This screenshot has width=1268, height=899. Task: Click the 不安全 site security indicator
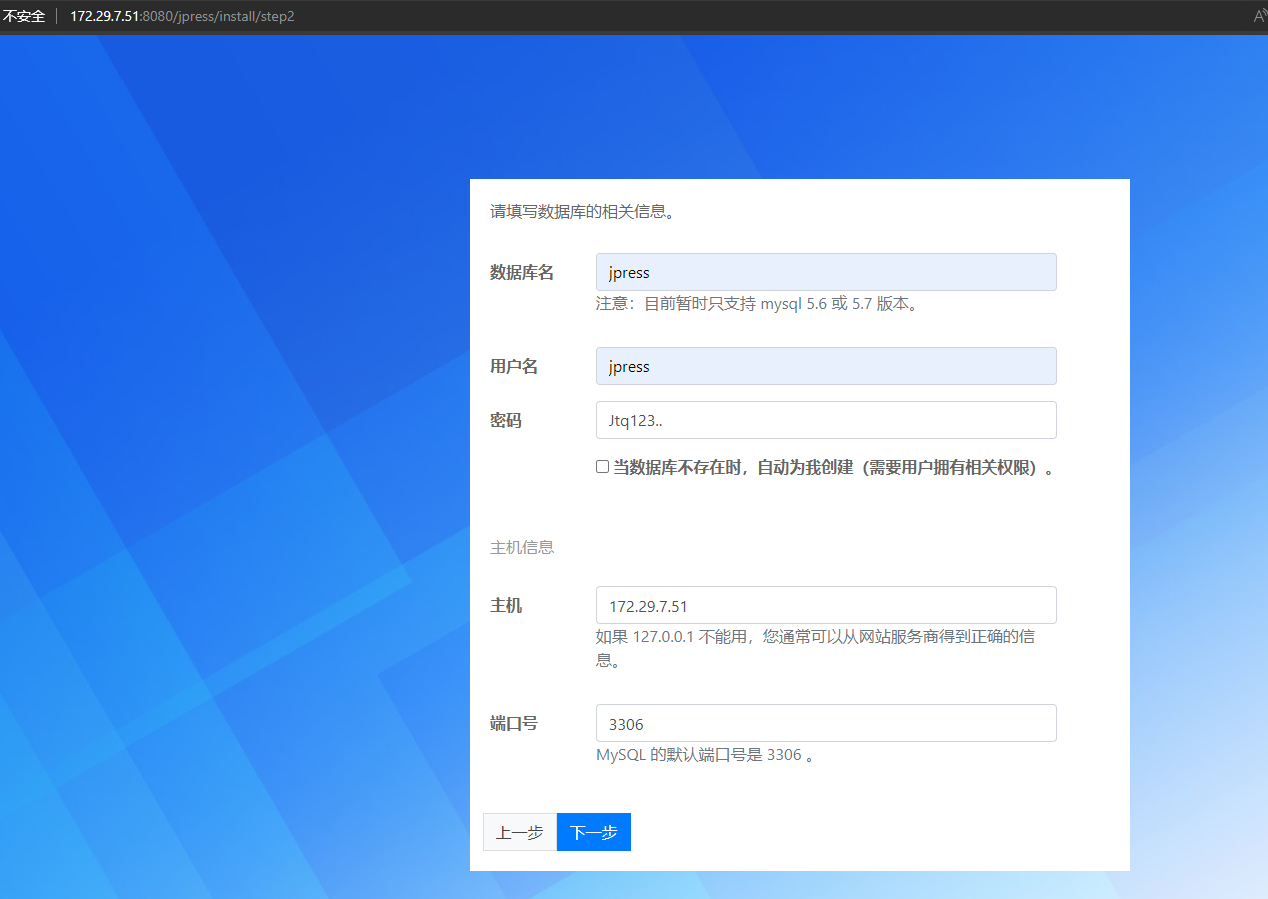click(x=25, y=17)
